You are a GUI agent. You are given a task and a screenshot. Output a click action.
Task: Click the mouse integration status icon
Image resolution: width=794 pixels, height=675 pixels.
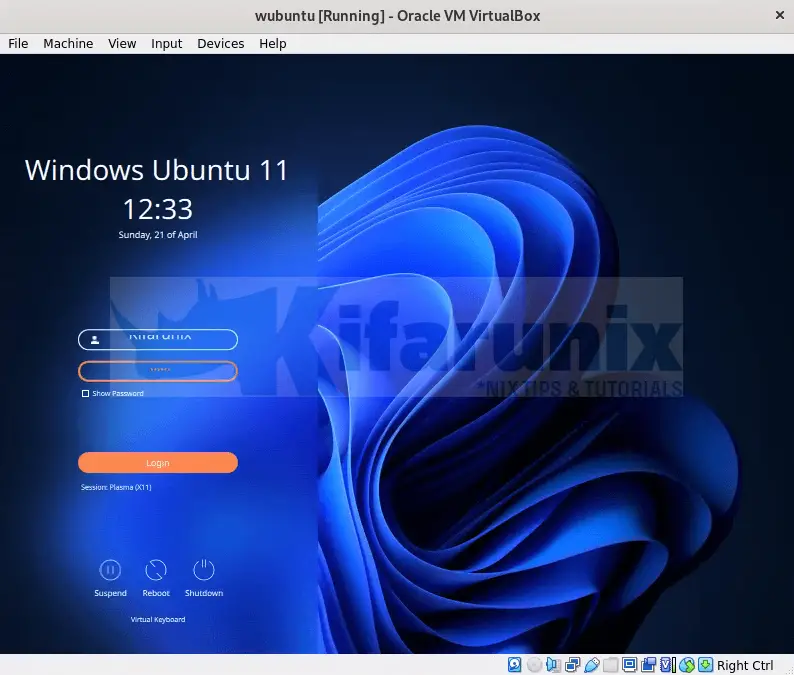coord(687,664)
